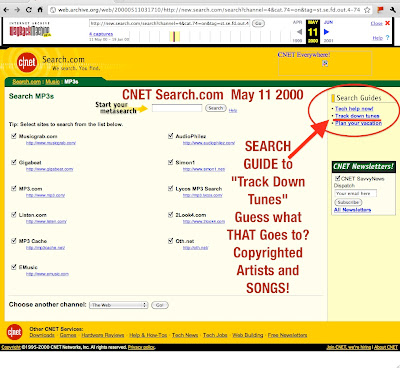Go forward with browser forward arrow
Image resolution: width=400 pixels, height=368 pixels.
[x=17, y=10]
